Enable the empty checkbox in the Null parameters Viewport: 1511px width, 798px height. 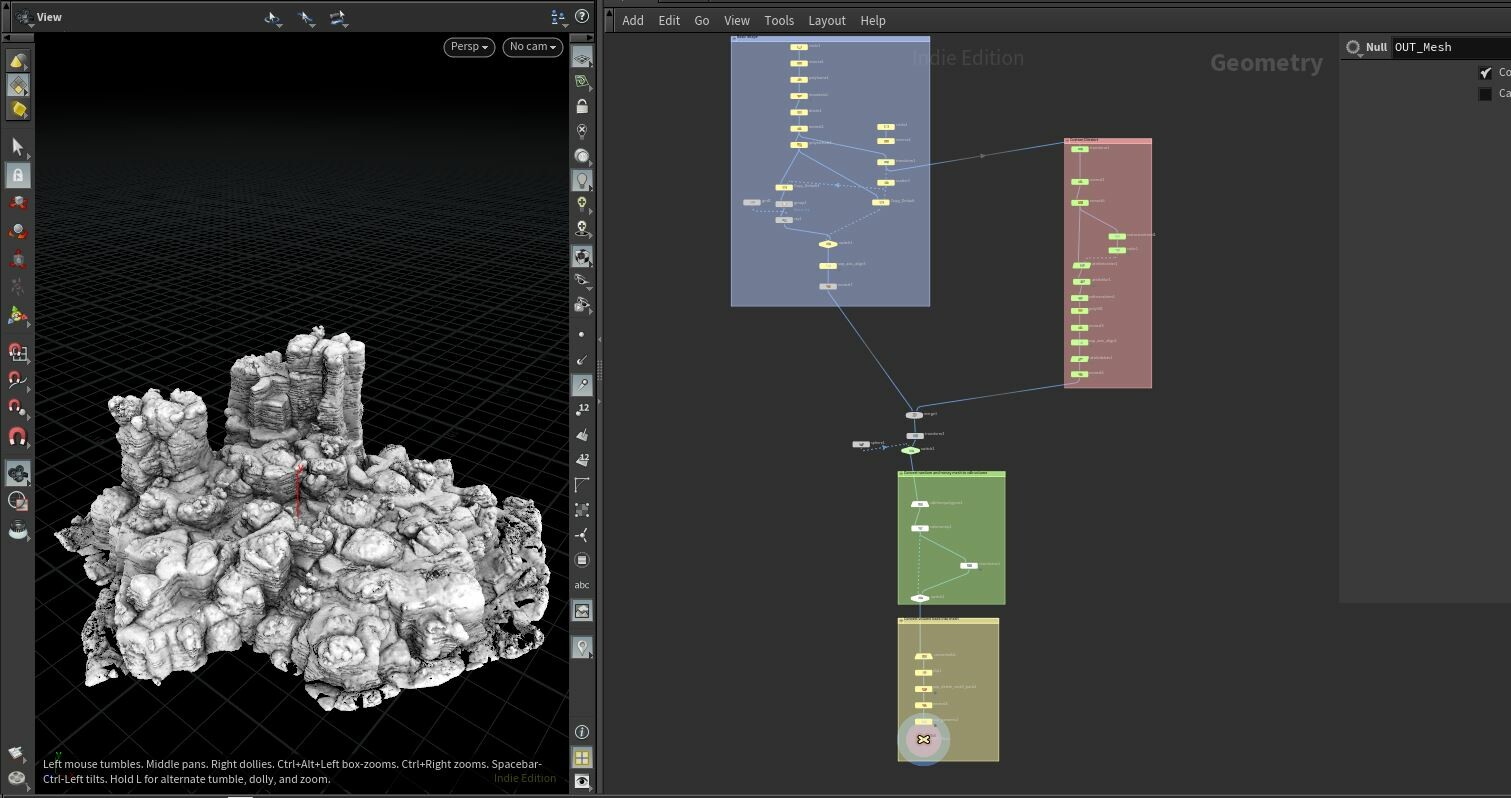coord(1485,93)
